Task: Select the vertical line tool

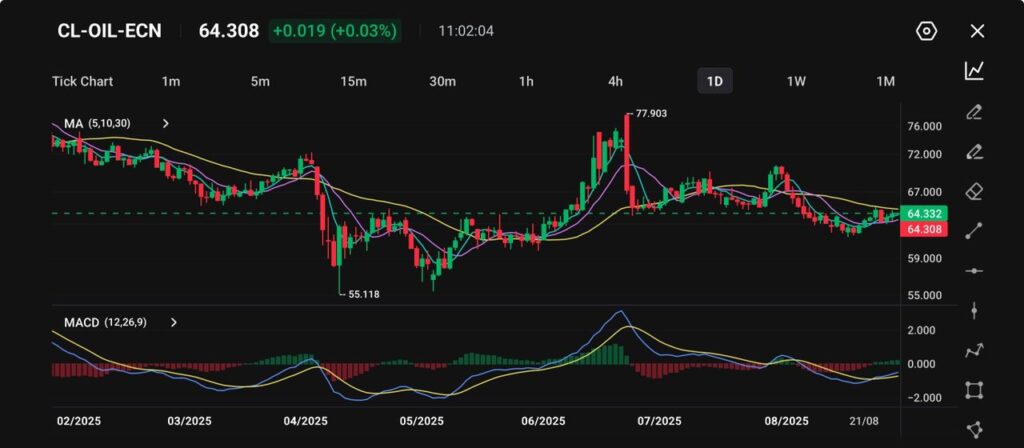Action: tap(974, 310)
